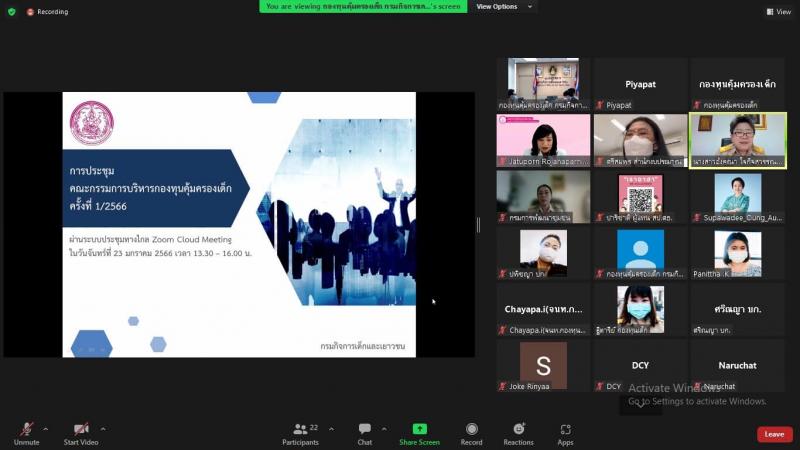The width and height of the screenshot is (800, 450).
Task: Select the Supawadee participant tile
Action: click(x=738, y=197)
